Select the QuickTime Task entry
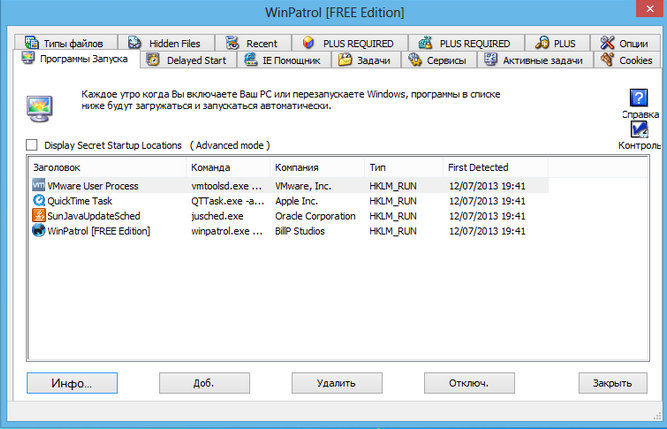This screenshot has height=429, width=667. [x=289, y=201]
